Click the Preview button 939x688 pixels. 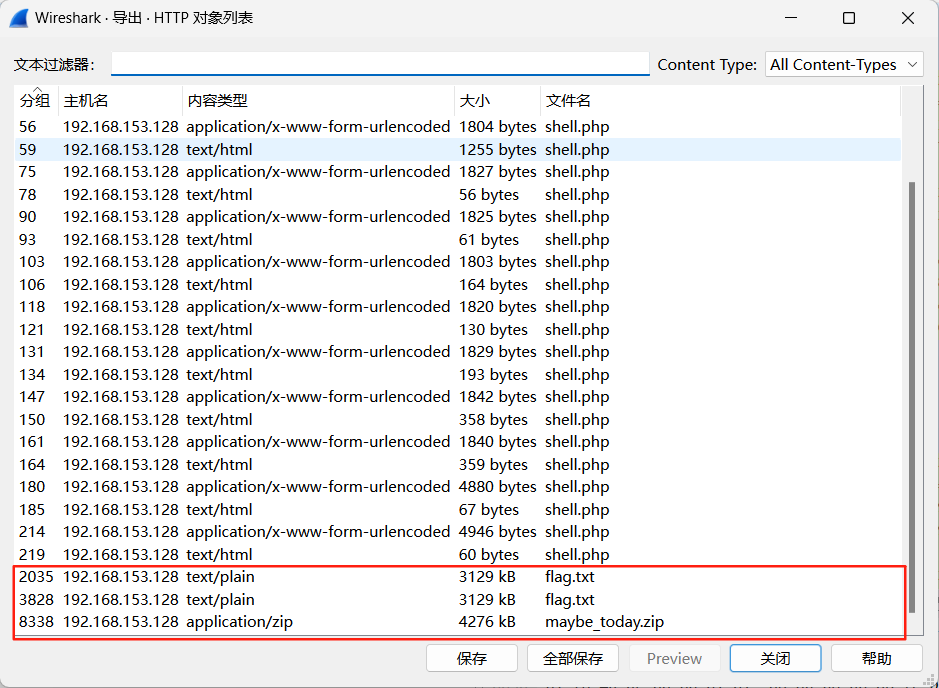click(x=674, y=658)
